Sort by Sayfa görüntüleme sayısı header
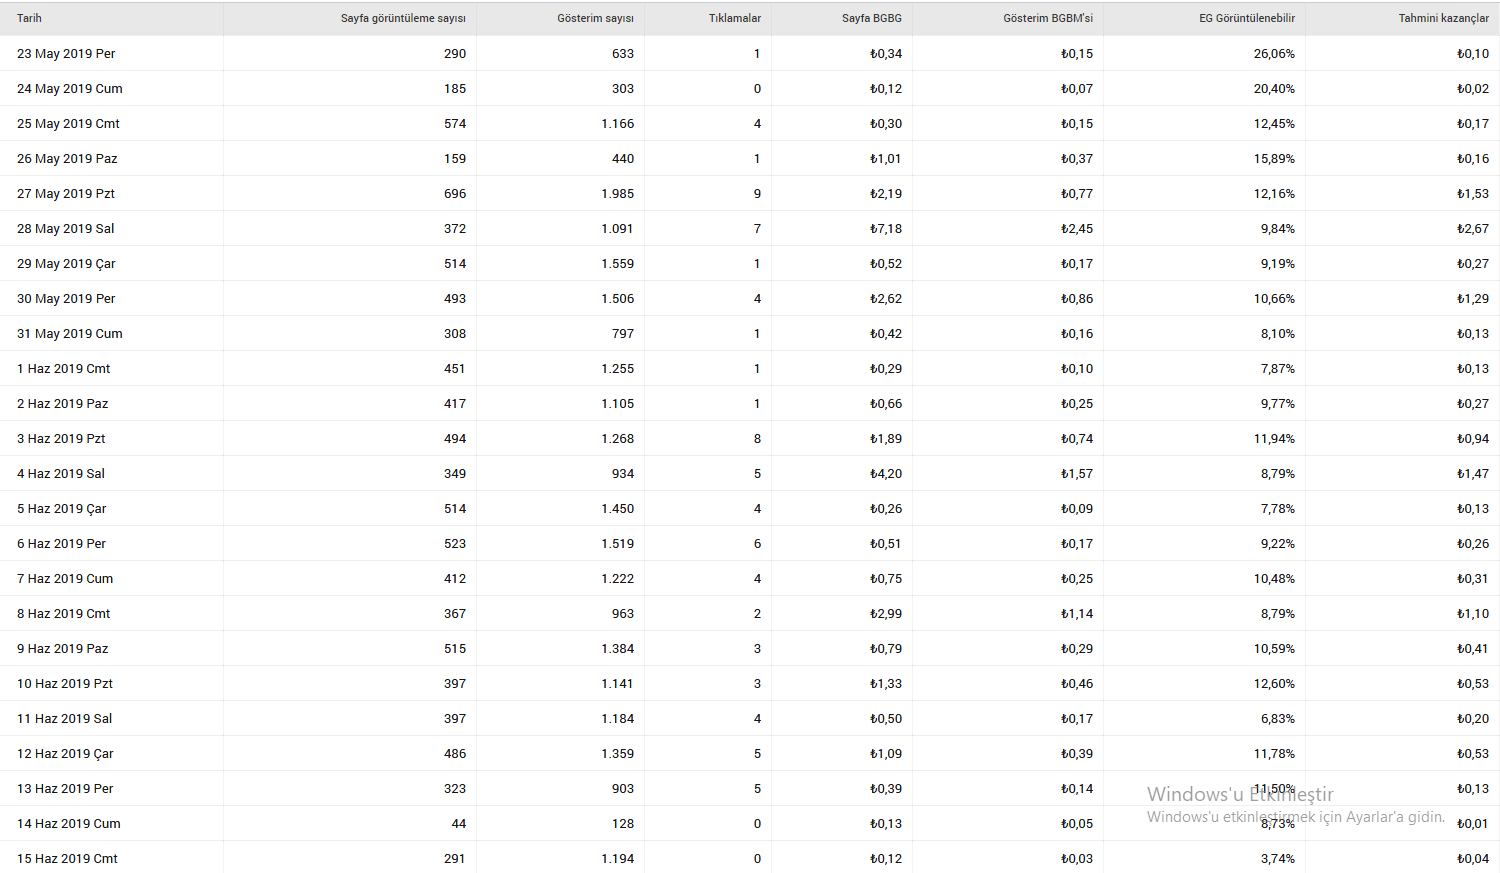 [x=403, y=18]
